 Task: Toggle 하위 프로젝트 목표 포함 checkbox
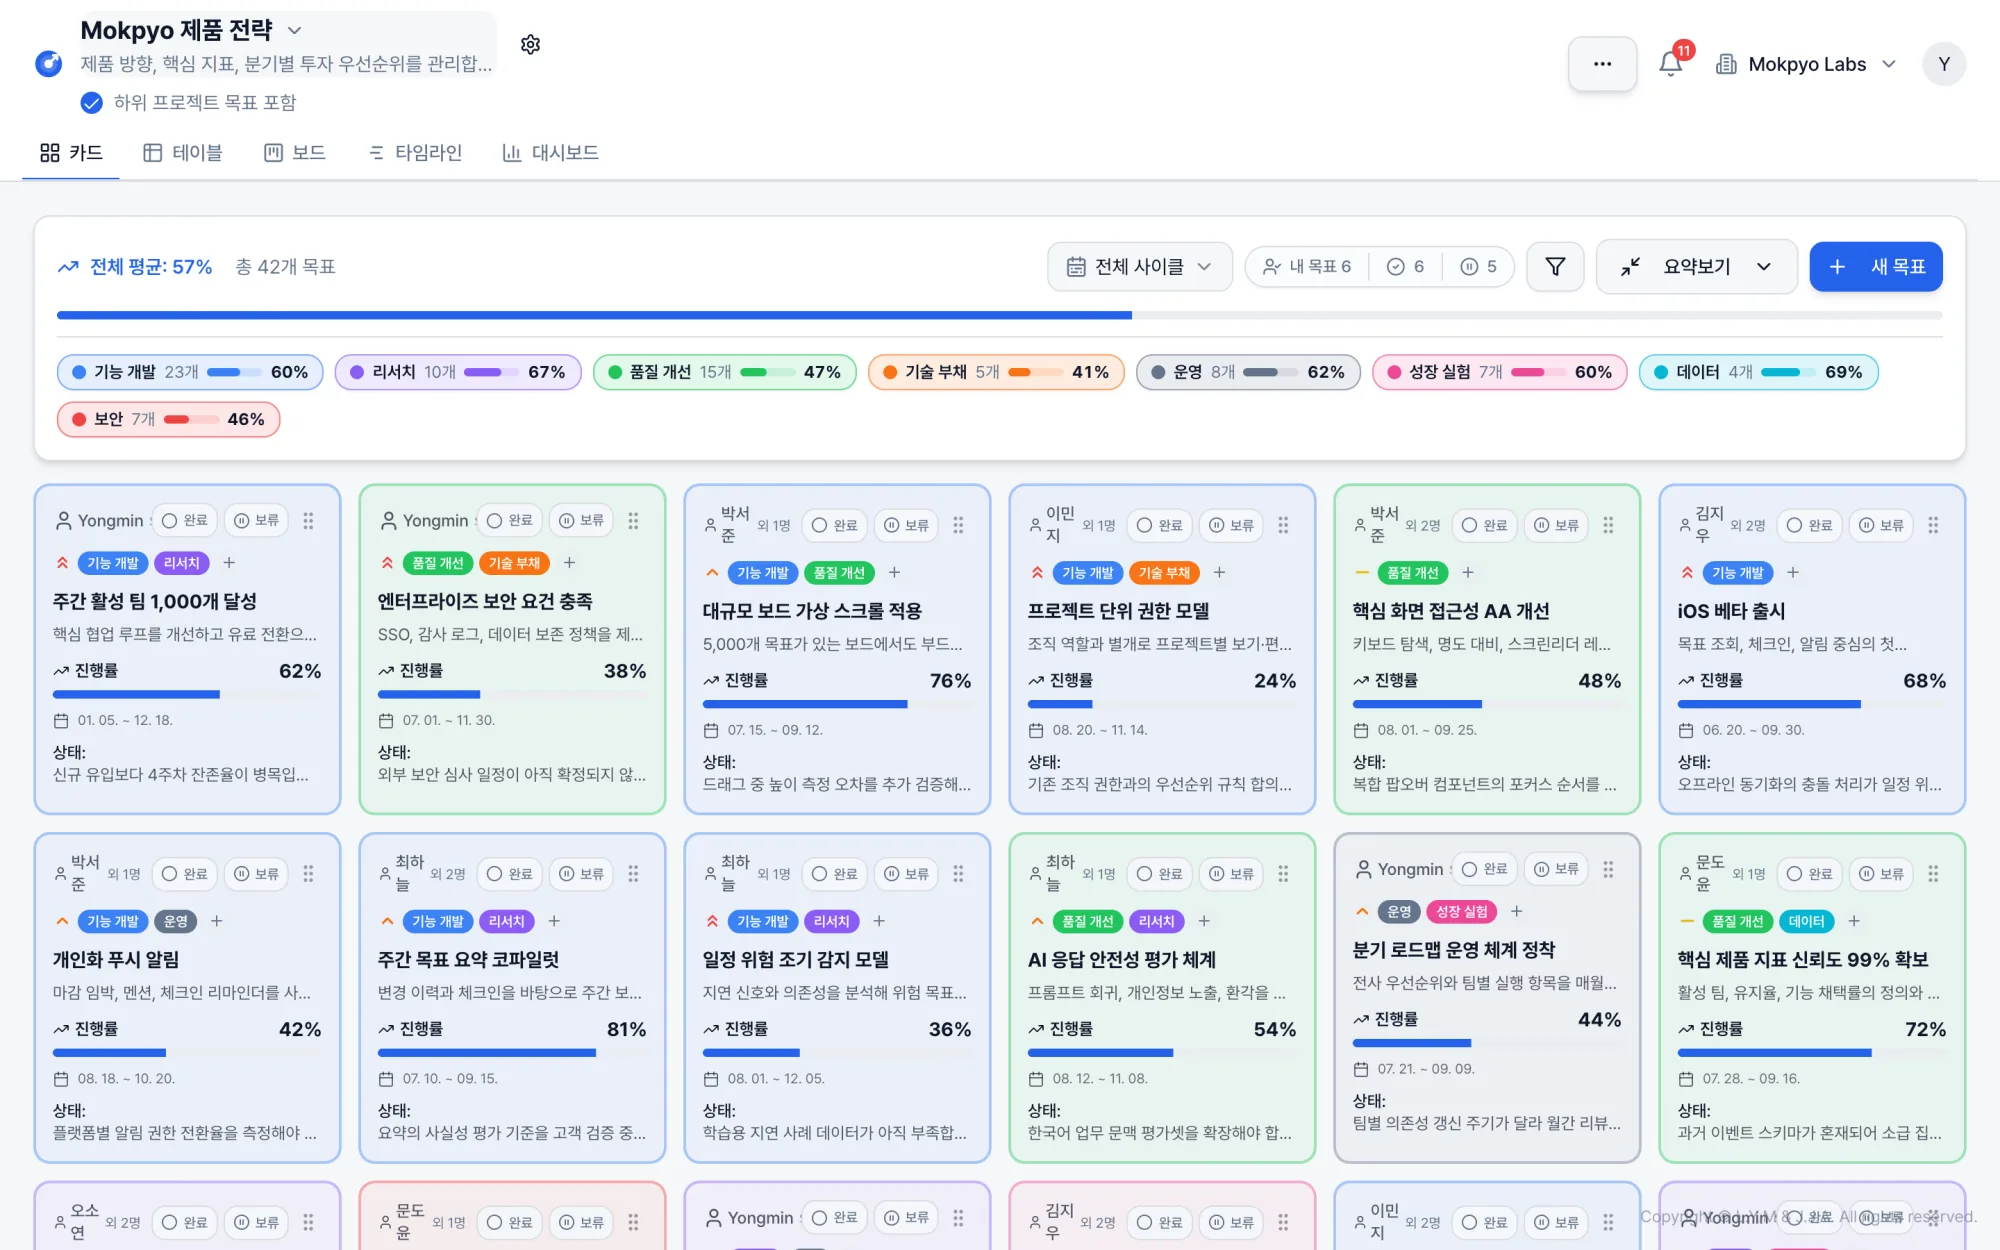point(91,103)
